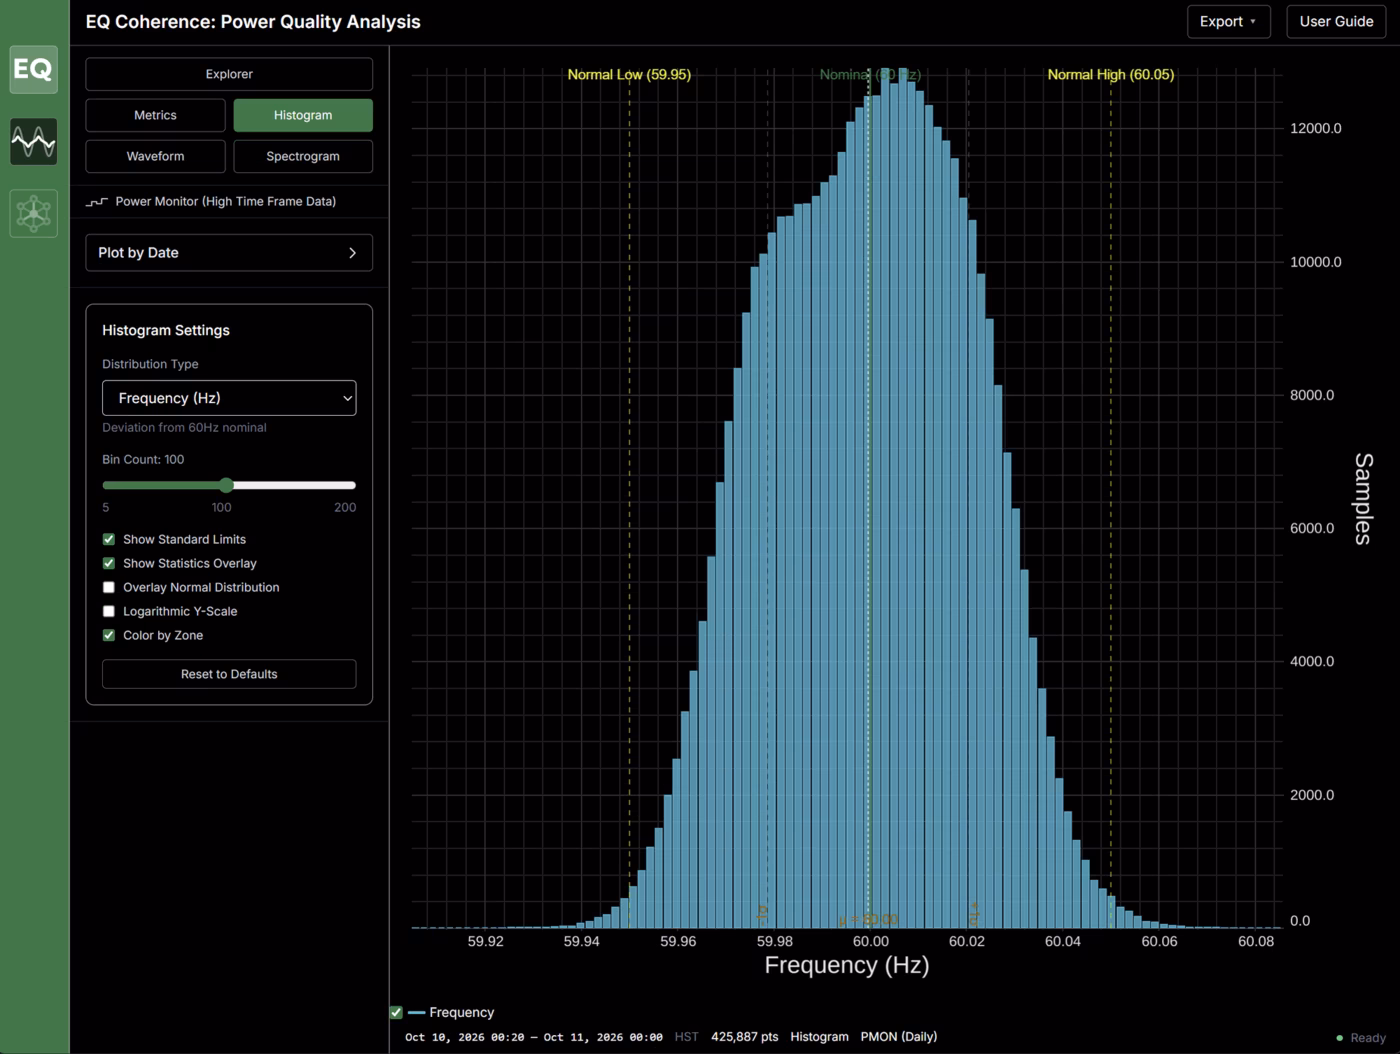This screenshot has height=1054, width=1400.
Task: Click the Normal High (60.05) label
Action: click(x=1110, y=75)
